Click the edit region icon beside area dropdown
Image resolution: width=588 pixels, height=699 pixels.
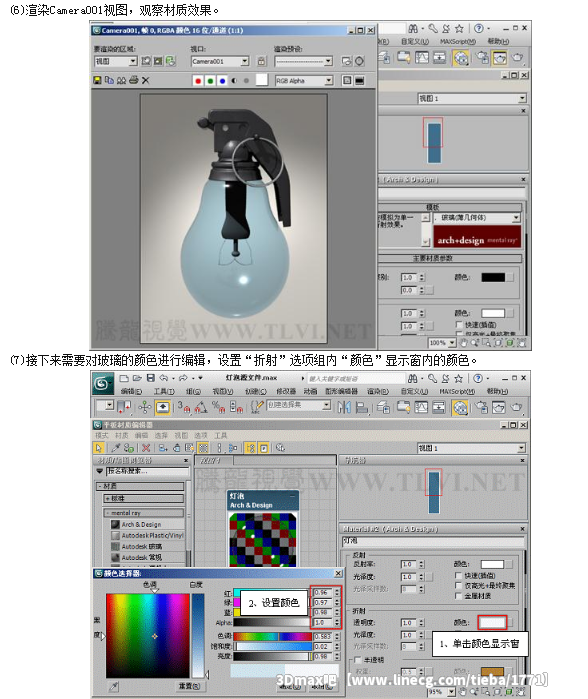tap(146, 61)
